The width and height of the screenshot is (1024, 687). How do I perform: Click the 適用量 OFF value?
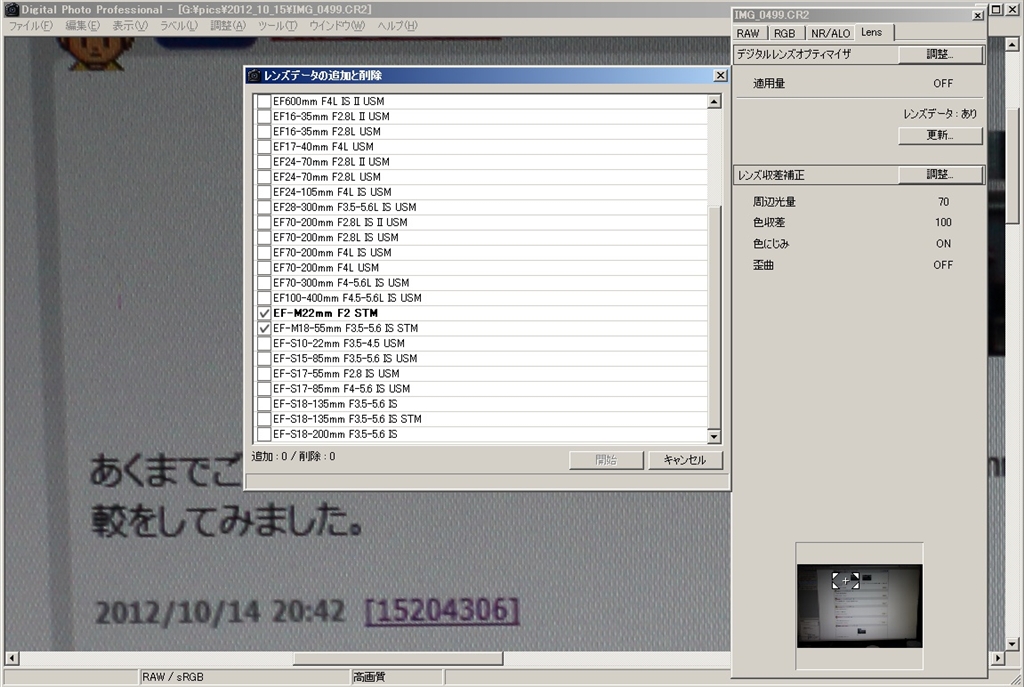coord(943,84)
